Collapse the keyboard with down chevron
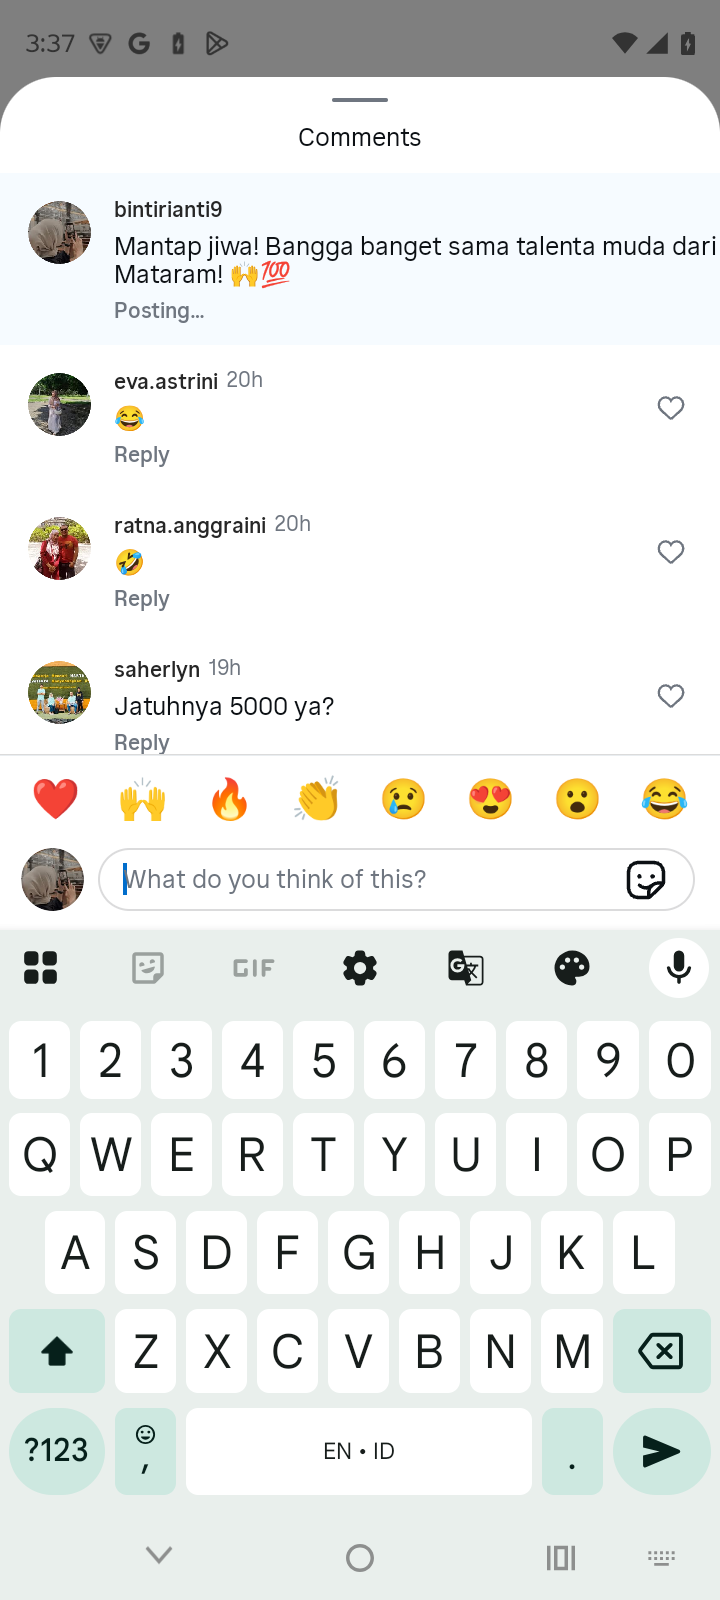The image size is (720, 1600). point(159,1556)
